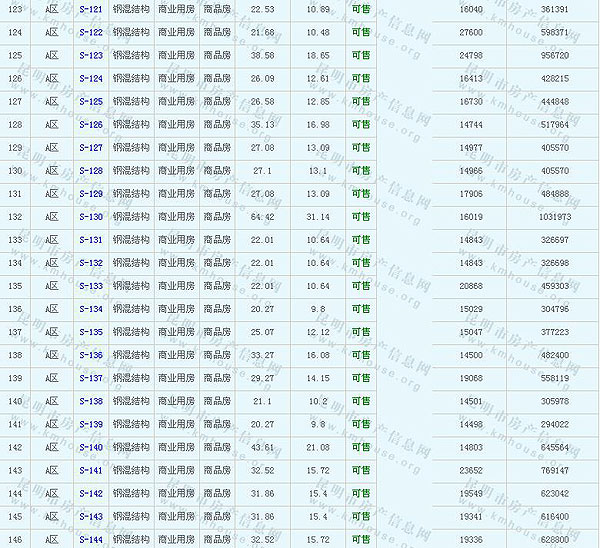Click the S-122 room number link

[91, 32]
